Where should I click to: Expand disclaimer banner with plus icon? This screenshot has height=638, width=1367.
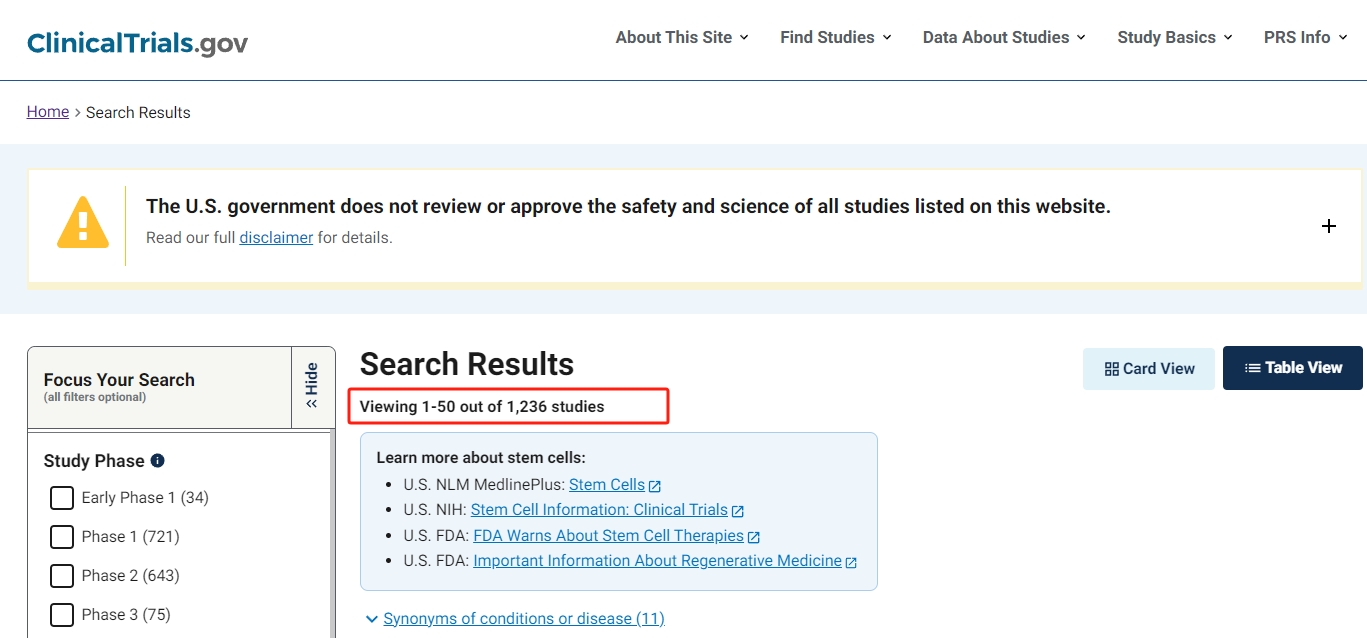point(1329,226)
